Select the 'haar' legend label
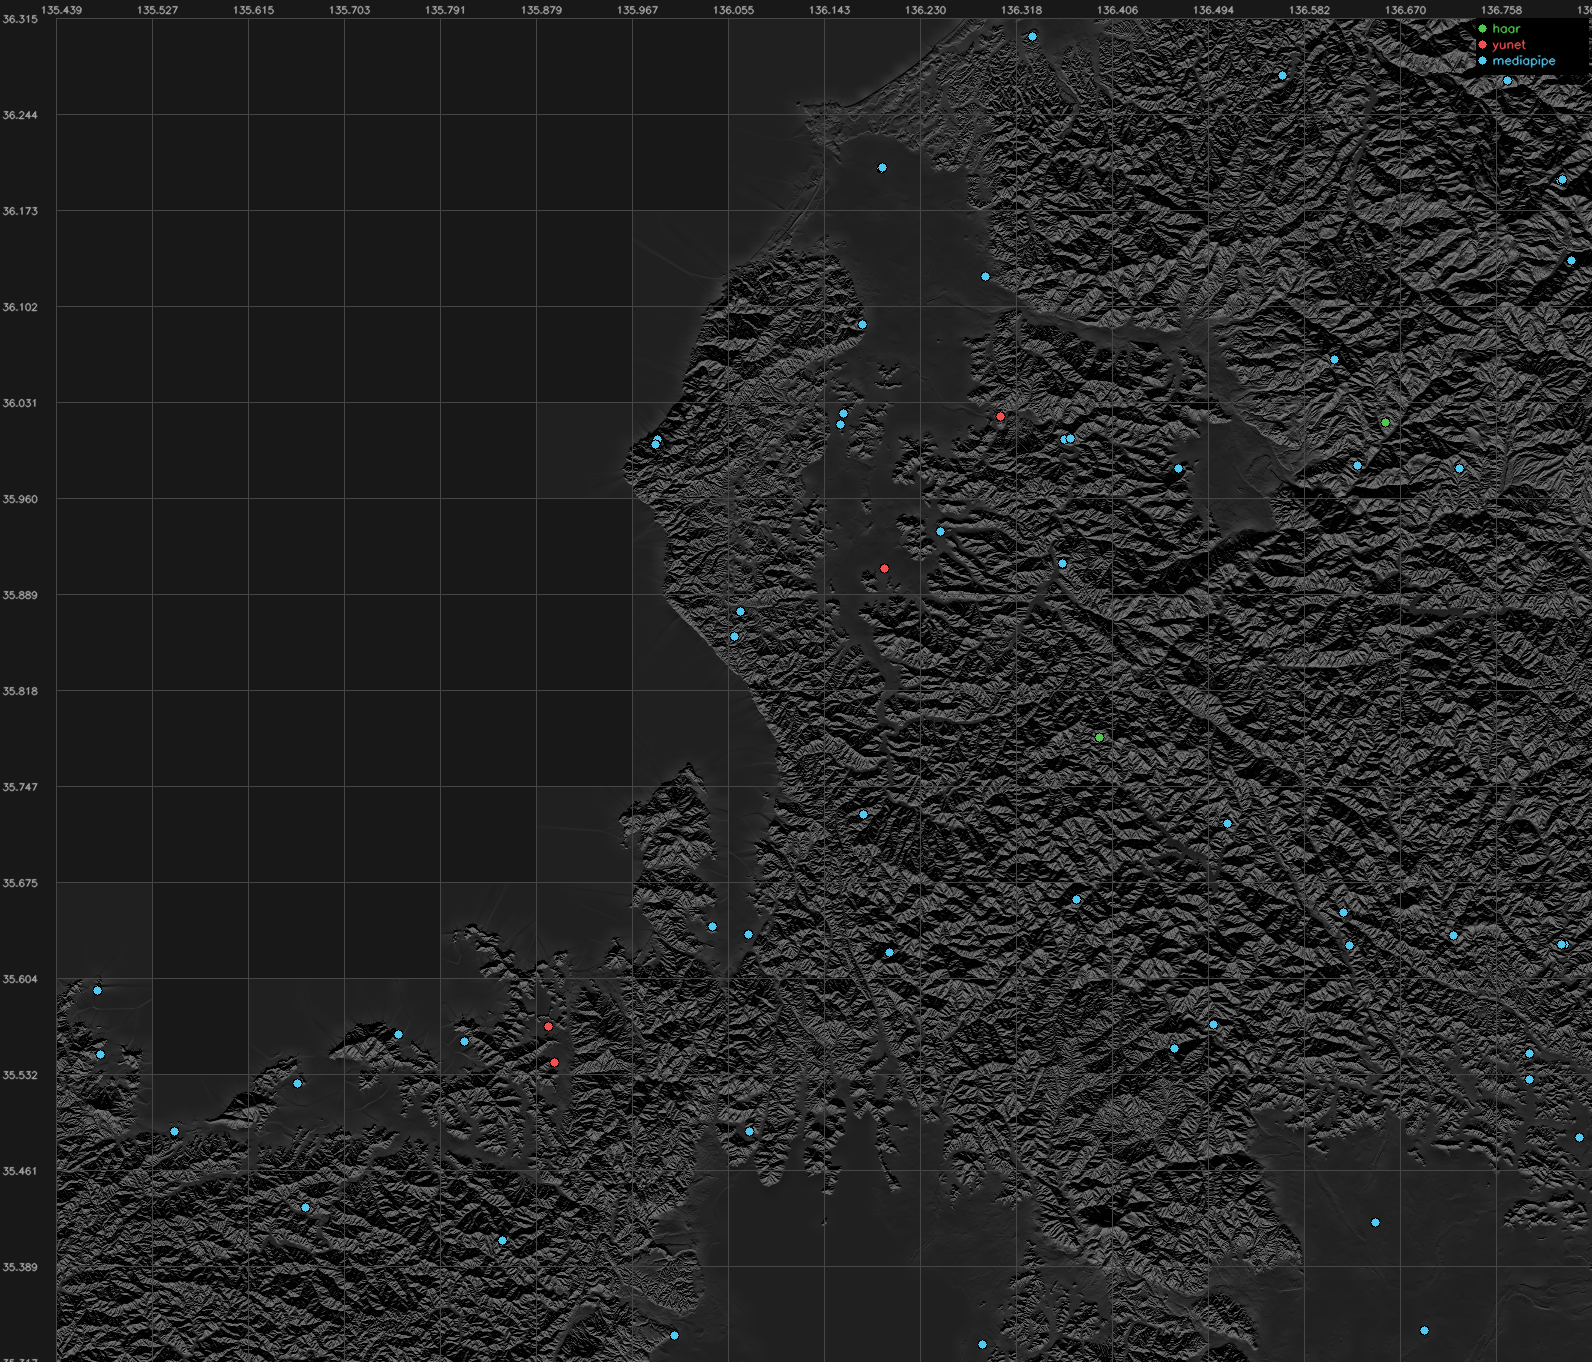The height and width of the screenshot is (1362, 1592). coord(1505,29)
